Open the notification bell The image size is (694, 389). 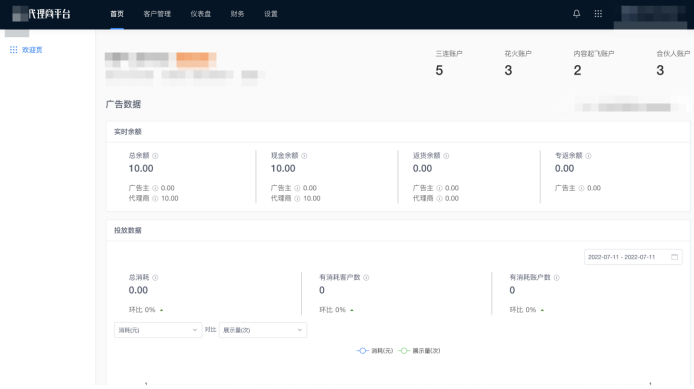tap(576, 14)
